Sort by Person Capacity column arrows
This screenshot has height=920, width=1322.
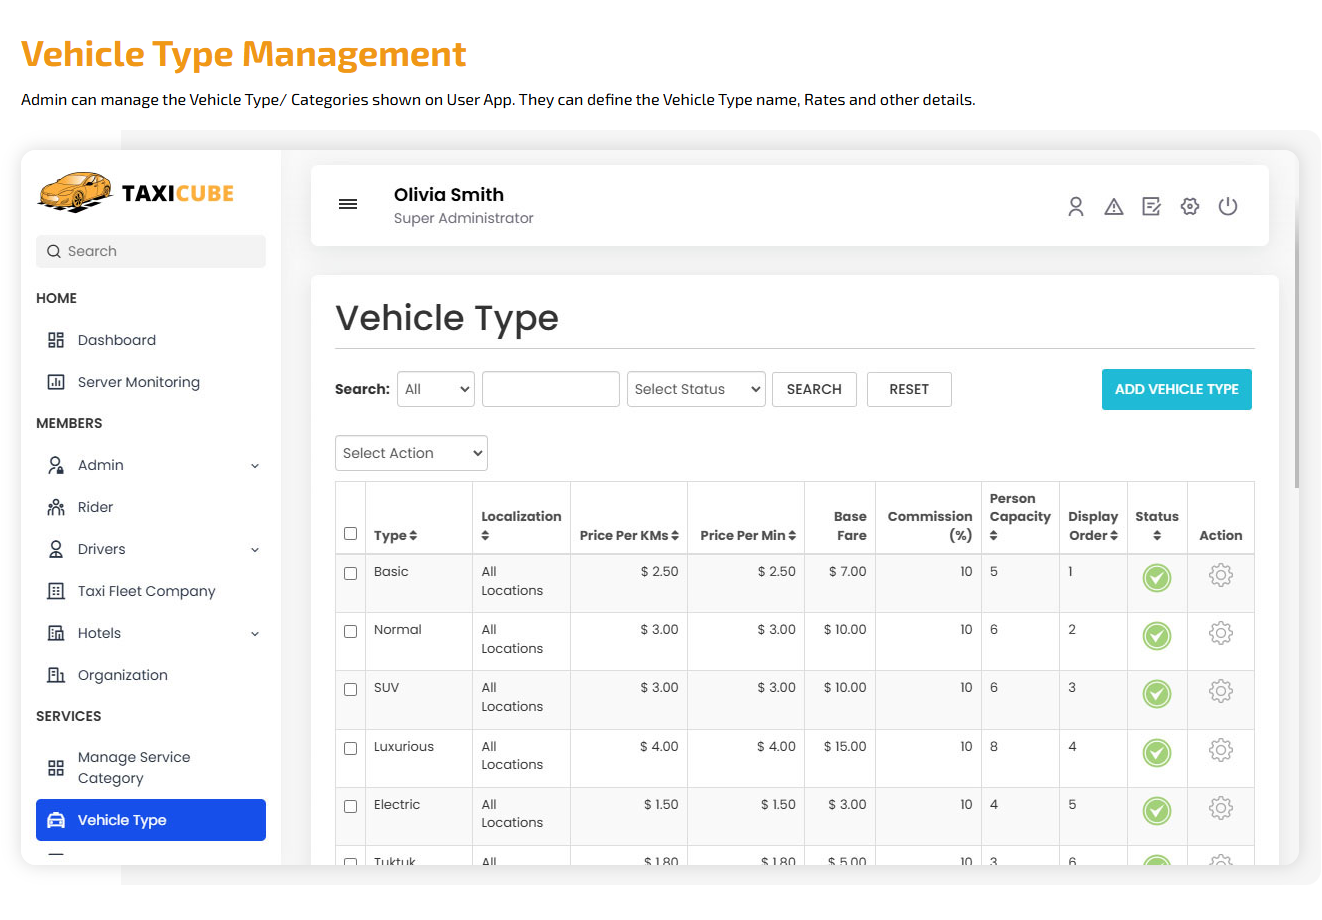[994, 536]
